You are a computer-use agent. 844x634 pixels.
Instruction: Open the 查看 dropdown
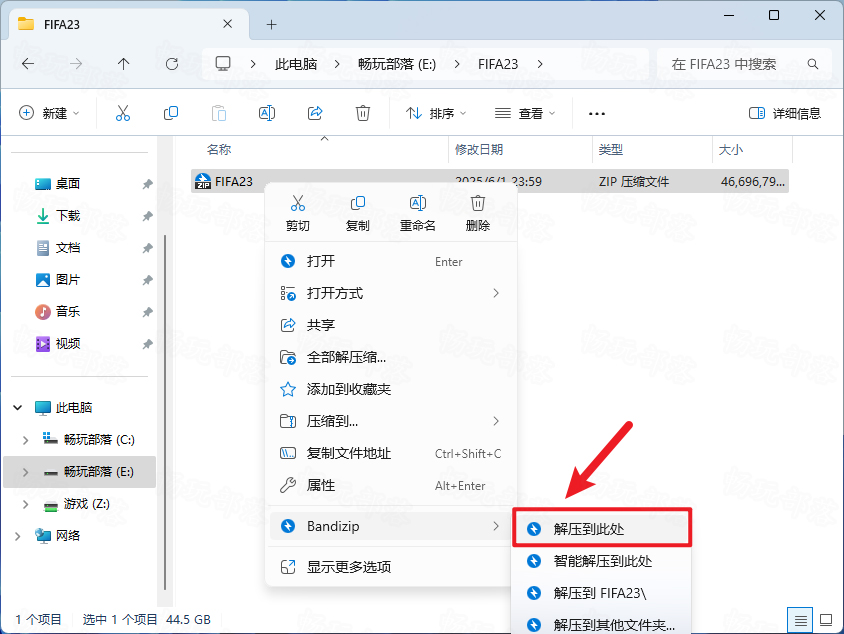[525, 114]
